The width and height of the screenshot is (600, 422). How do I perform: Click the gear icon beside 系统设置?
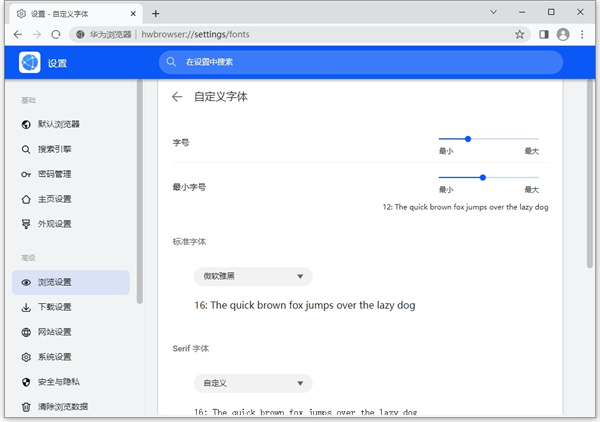coord(26,357)
